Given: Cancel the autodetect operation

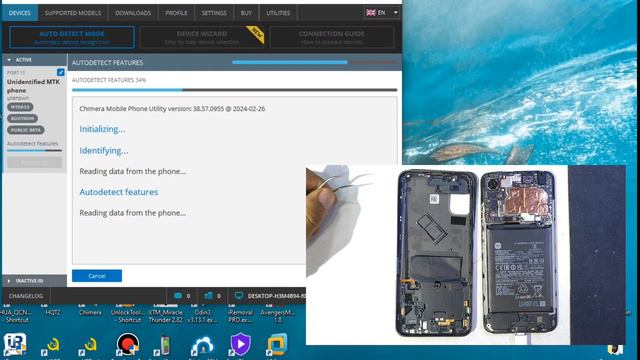Looking at the screenshot, I should 97,276.
